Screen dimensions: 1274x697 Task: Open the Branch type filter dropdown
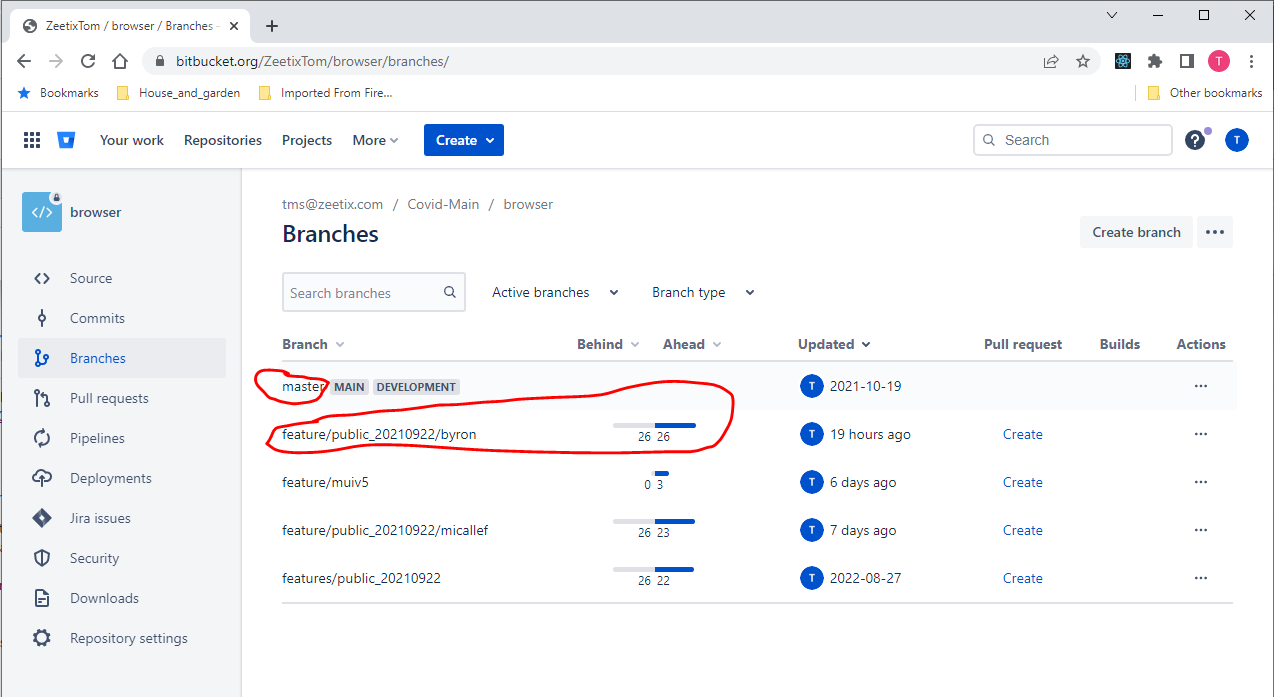point(702,292)
